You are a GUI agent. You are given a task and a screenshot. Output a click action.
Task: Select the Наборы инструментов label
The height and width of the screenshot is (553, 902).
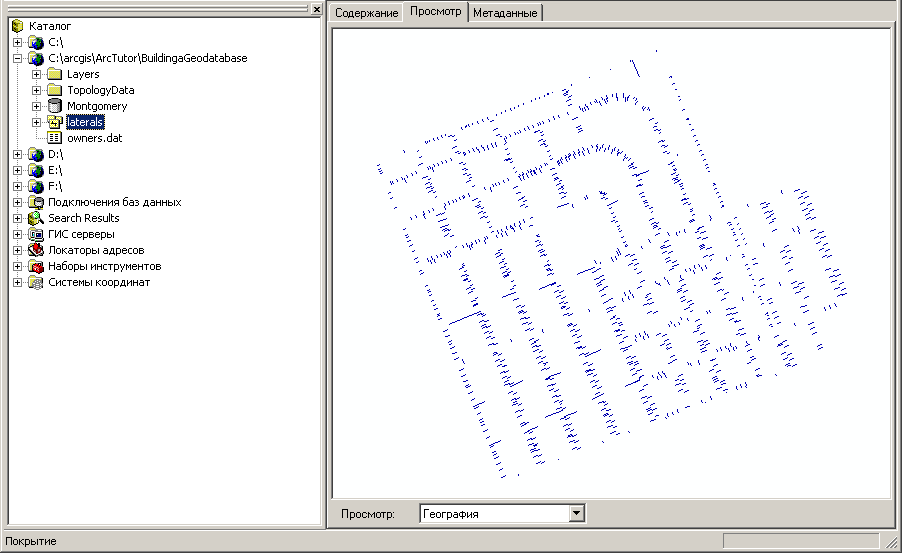(x=105, y=266)
